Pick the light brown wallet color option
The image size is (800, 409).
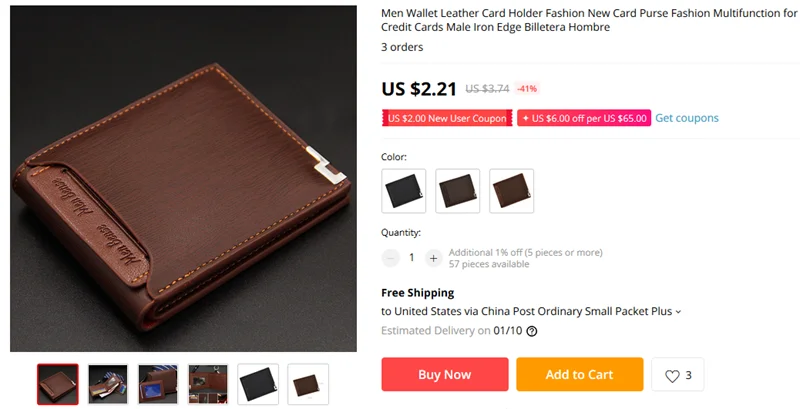512,191
